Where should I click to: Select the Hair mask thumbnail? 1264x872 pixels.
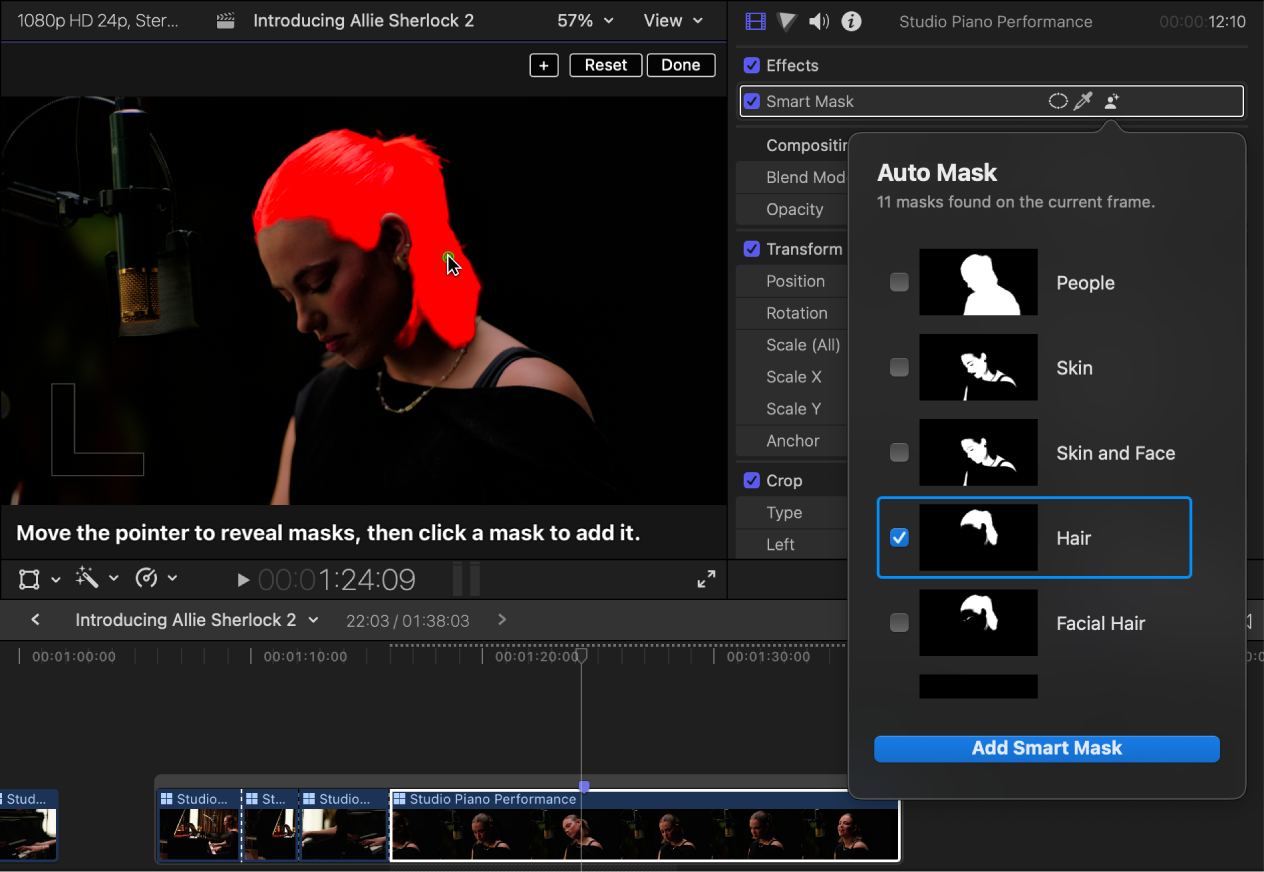978,538
